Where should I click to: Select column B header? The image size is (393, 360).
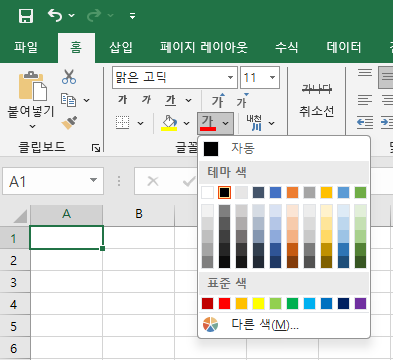click(x=139, y=214)
